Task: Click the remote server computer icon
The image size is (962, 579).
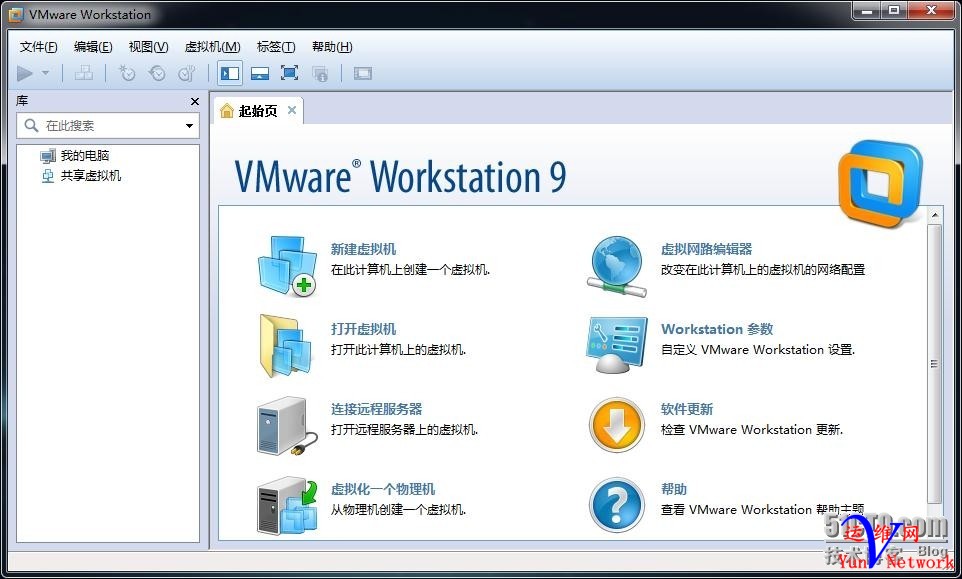Action: pos(287,426)
